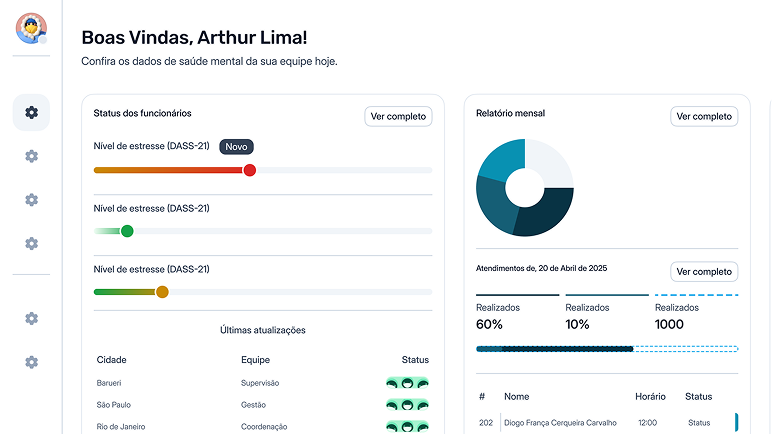Open Ver completo in Relatório mensal header
Viewport: 772px width, 434px height.
(704, 116)
